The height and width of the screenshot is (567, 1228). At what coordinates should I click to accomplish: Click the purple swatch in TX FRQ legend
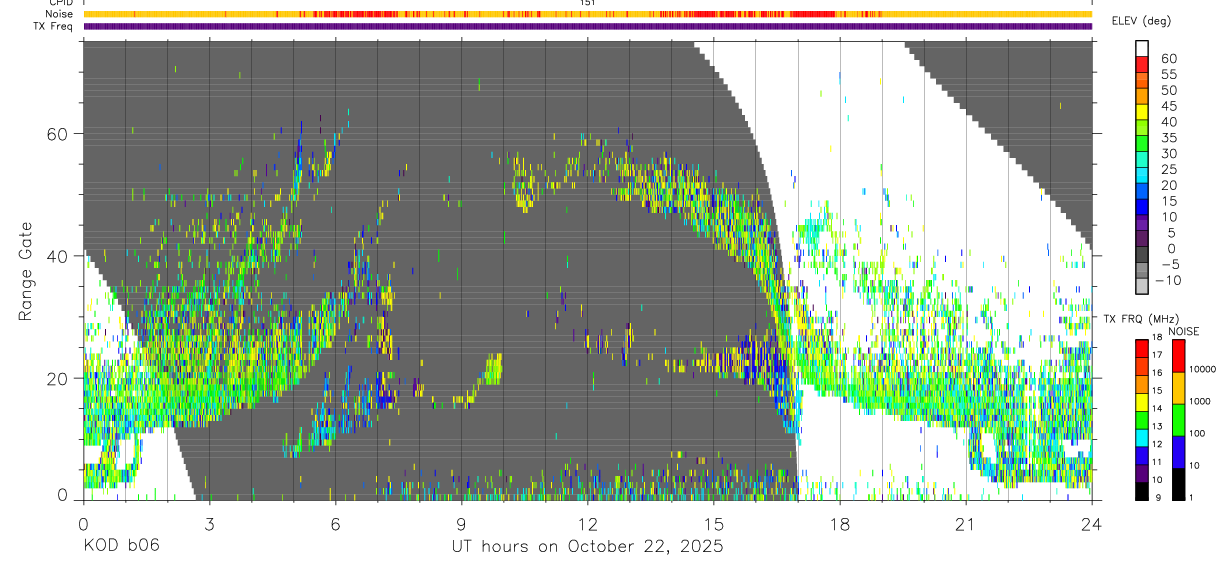(1142, 473)
